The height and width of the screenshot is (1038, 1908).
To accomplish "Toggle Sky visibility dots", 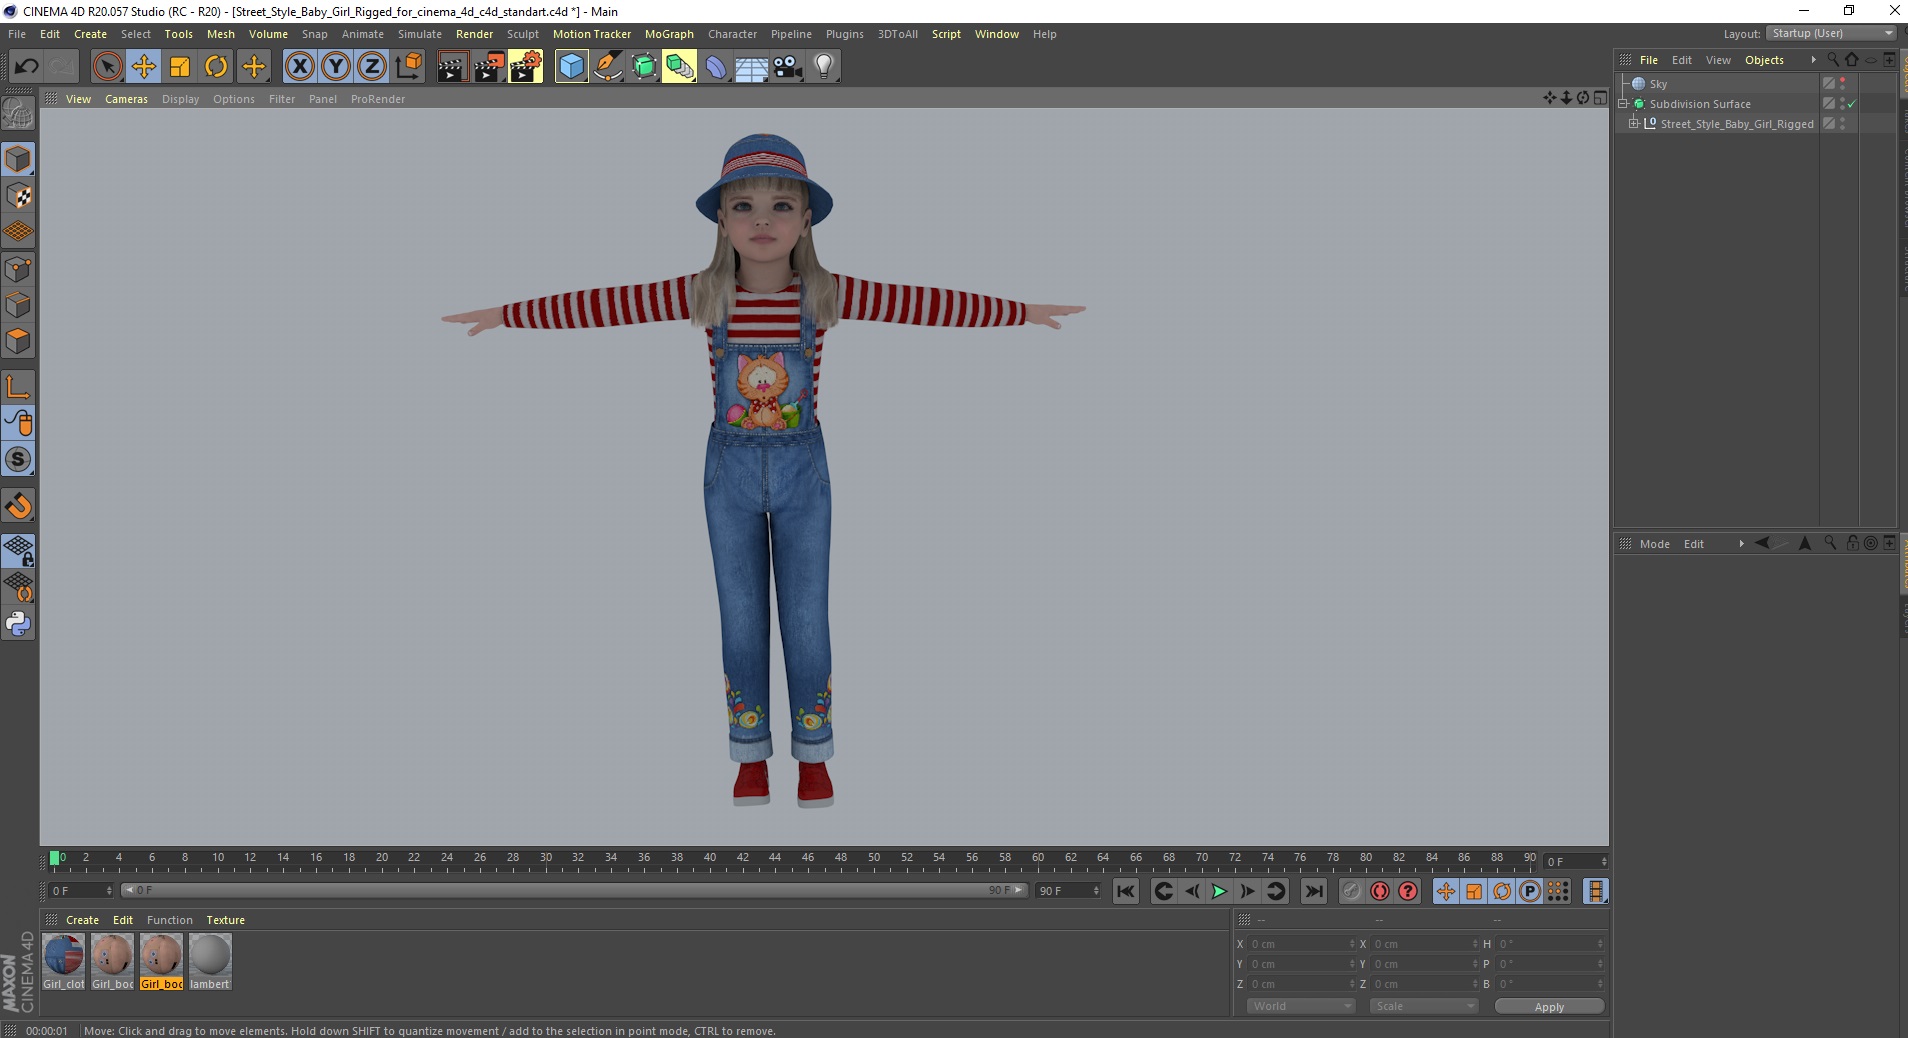I will [x=1842, y=84].
